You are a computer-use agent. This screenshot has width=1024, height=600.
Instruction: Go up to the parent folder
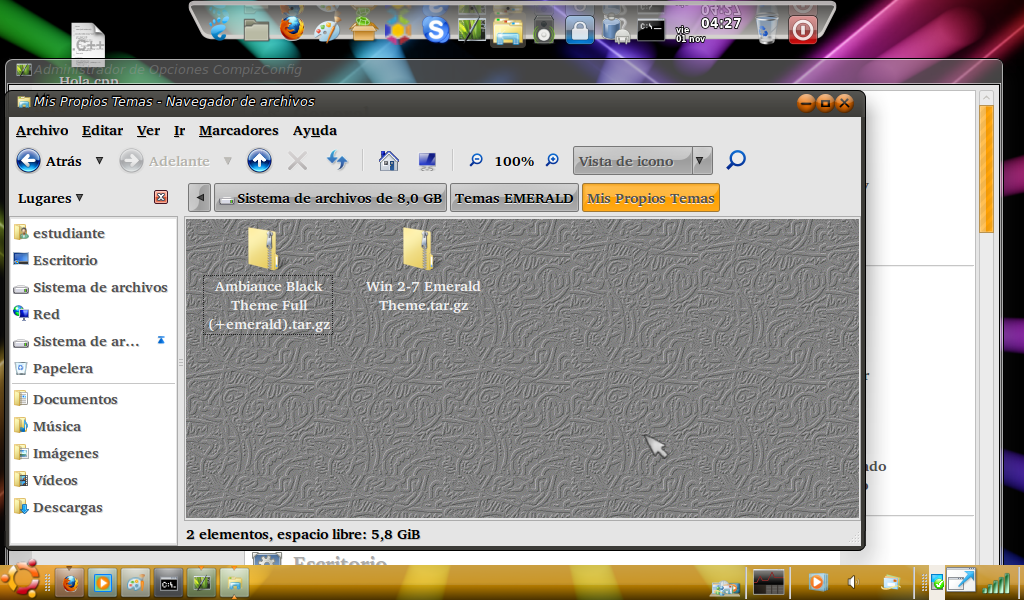pos(259,161)
